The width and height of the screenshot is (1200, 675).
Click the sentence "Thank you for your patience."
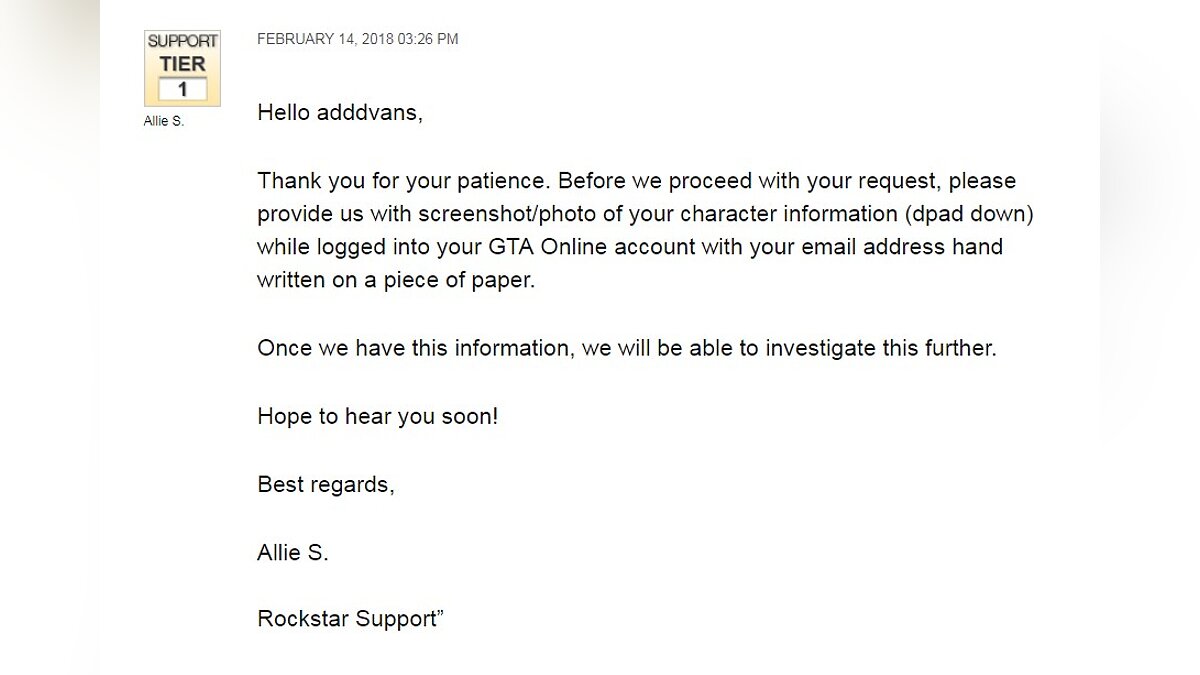pyautogui.click(x=404, y=181)
